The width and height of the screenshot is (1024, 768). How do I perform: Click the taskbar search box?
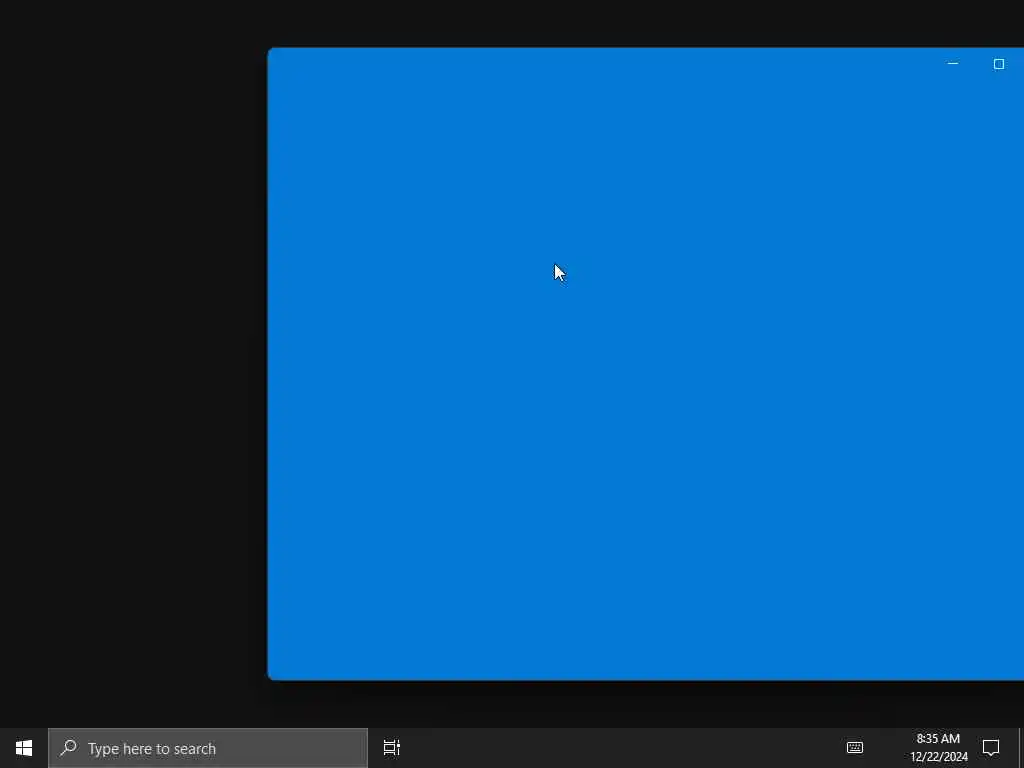tap(208, 748)
